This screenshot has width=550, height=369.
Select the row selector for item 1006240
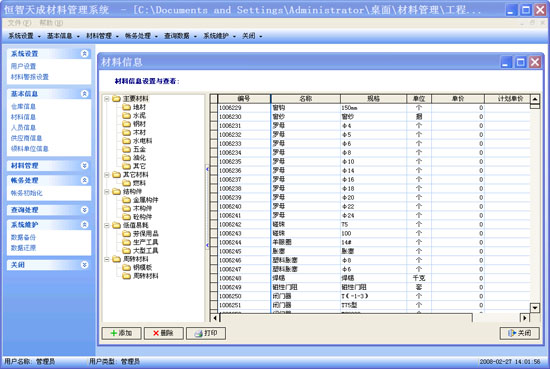pyautogui.click(x=214, y=206)
